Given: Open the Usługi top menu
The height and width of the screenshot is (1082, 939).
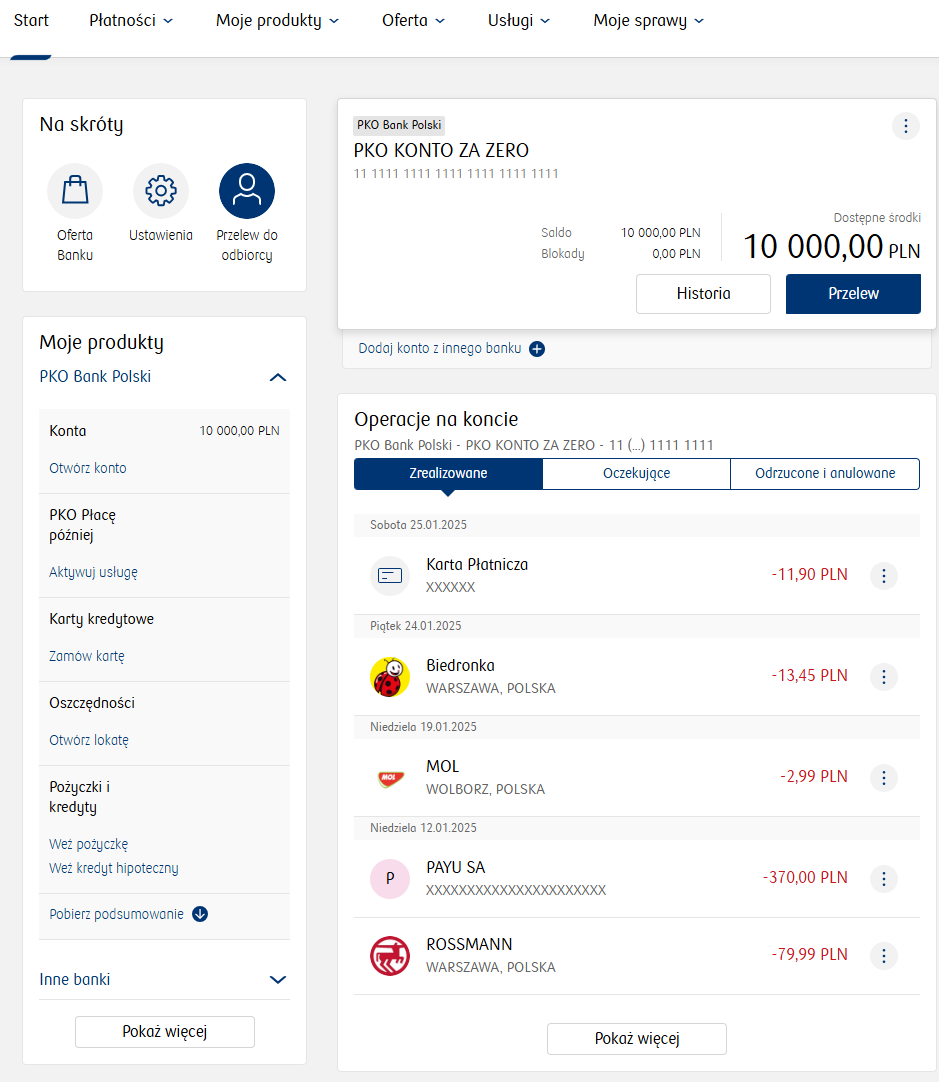Looking at the screenshot, I should 518,21.
